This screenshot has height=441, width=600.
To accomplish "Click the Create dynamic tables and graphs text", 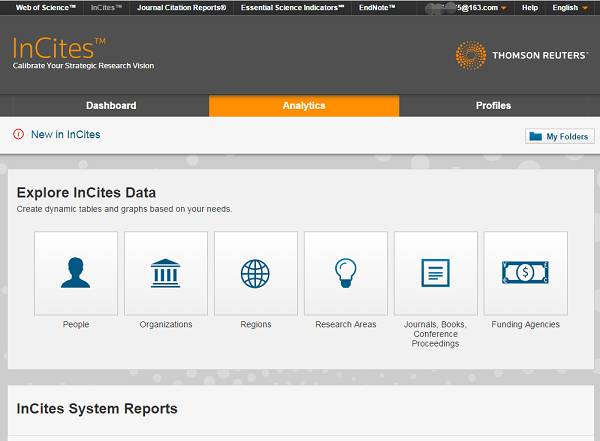I will click(124, 209).
